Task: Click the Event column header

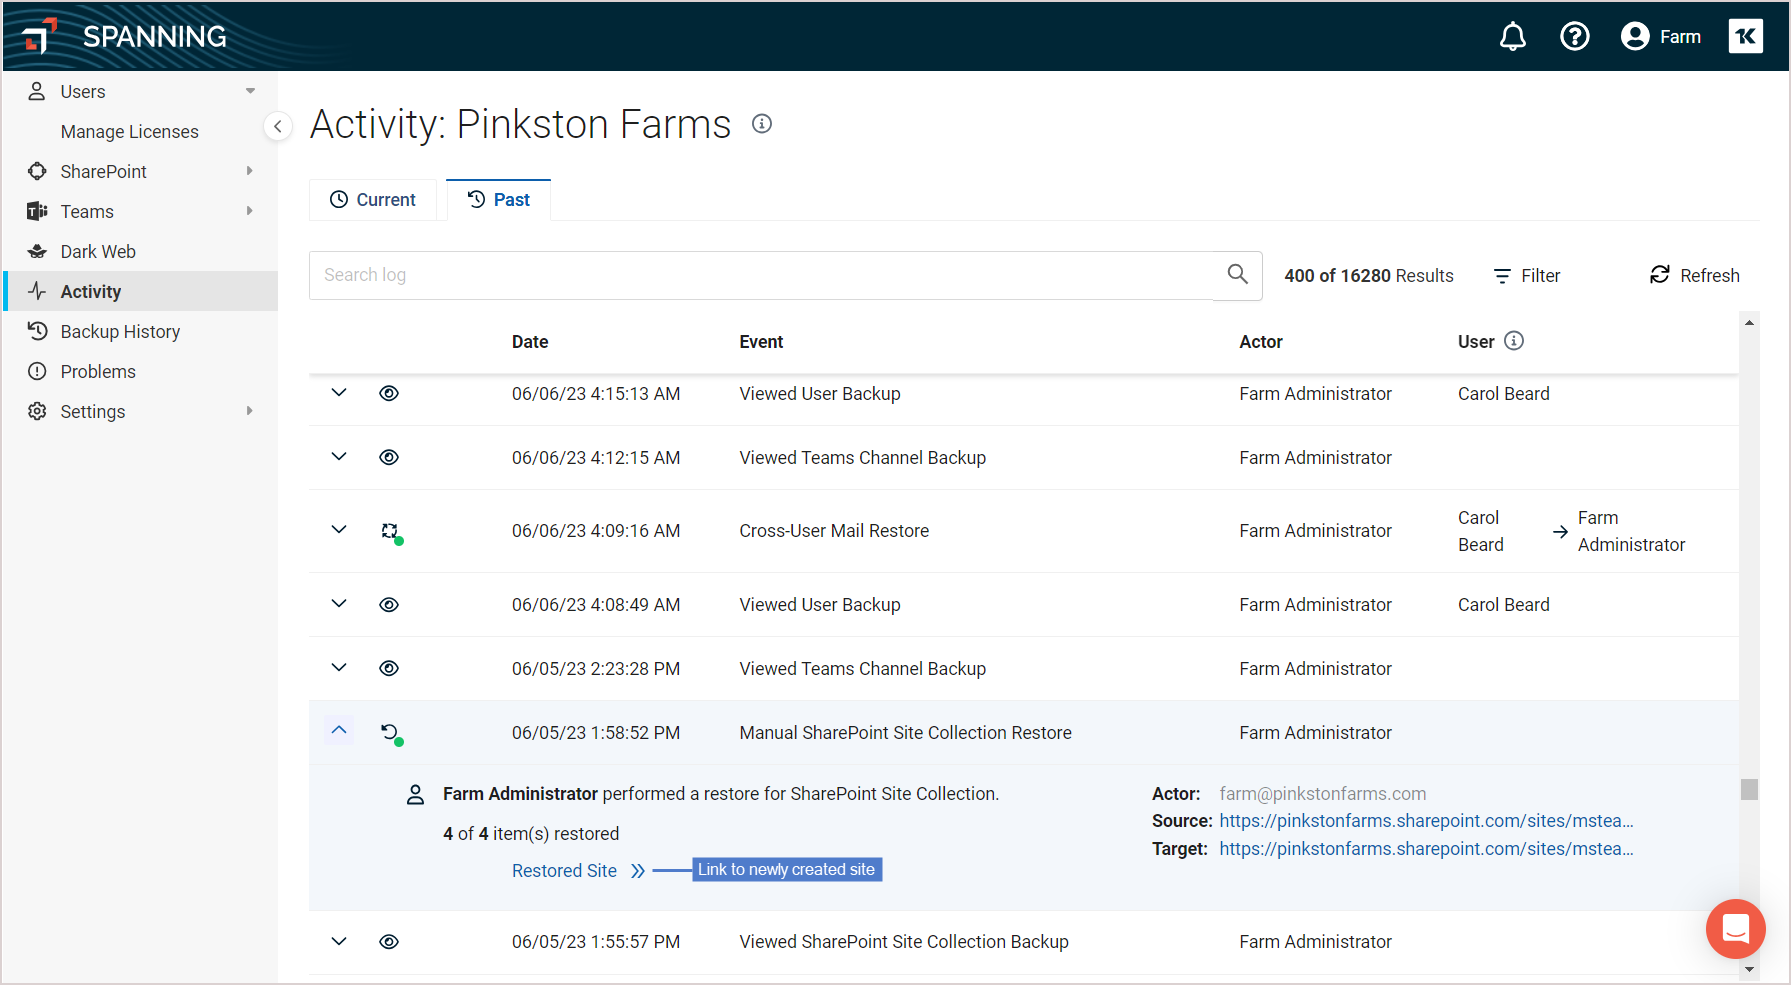Action: point(761,342)
